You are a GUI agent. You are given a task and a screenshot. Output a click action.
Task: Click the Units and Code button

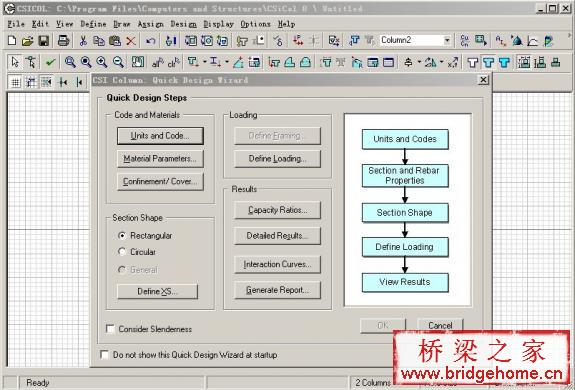[x=160, y=136]
